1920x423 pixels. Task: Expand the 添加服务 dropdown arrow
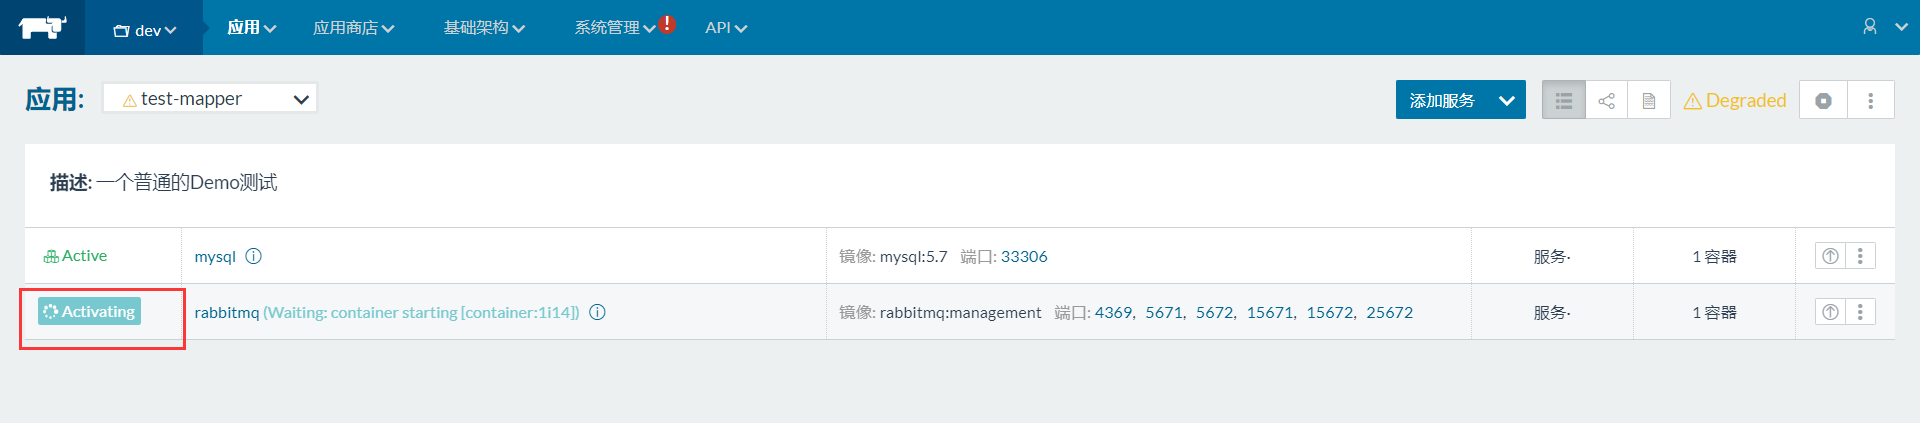coord(1507,100)
